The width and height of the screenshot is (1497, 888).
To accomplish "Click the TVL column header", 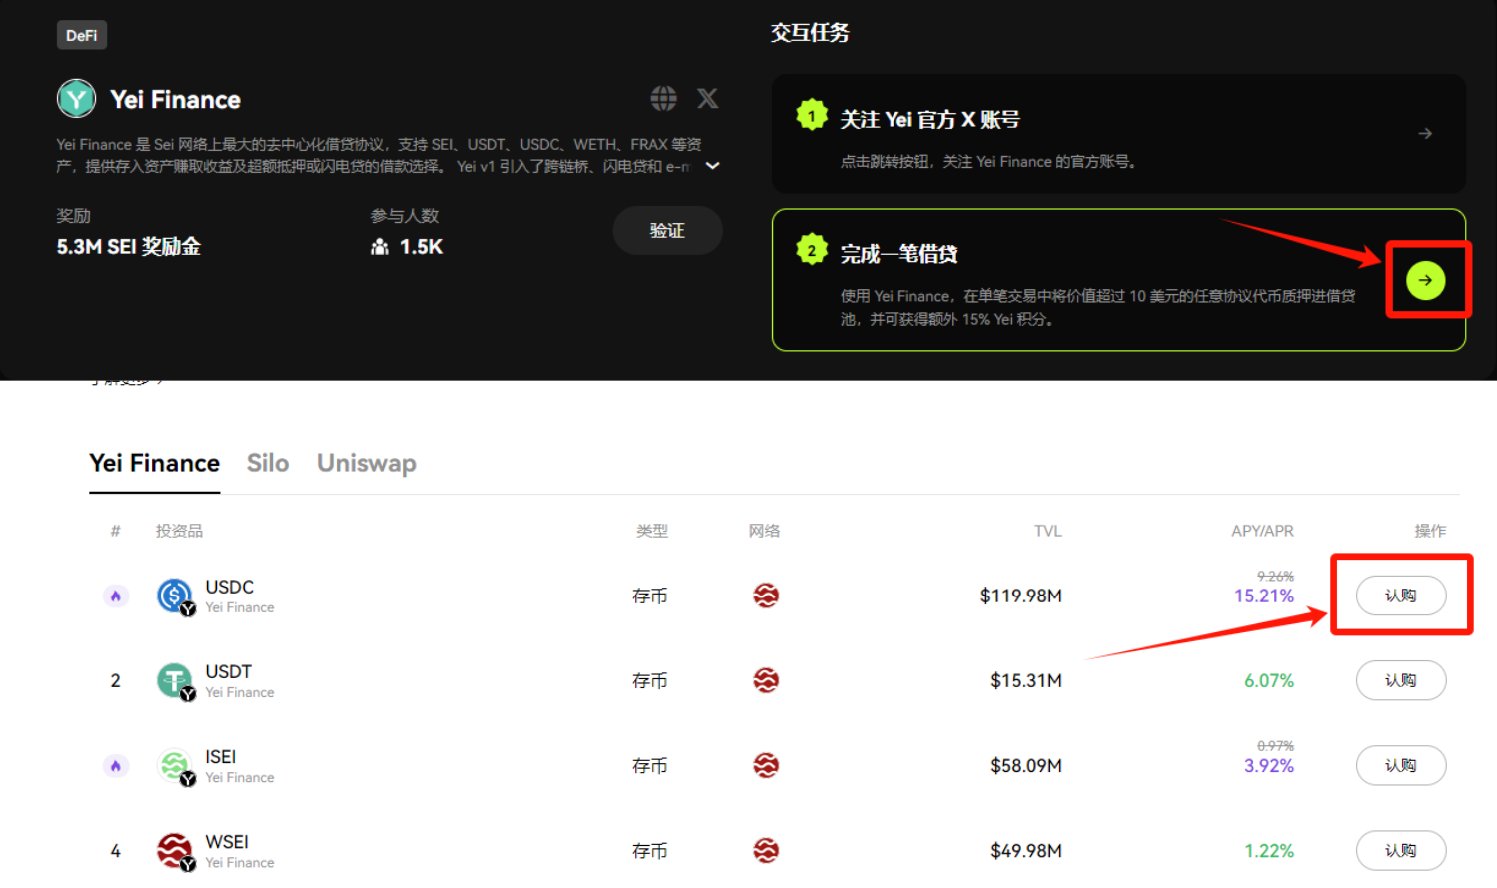I will [1048, 531].
